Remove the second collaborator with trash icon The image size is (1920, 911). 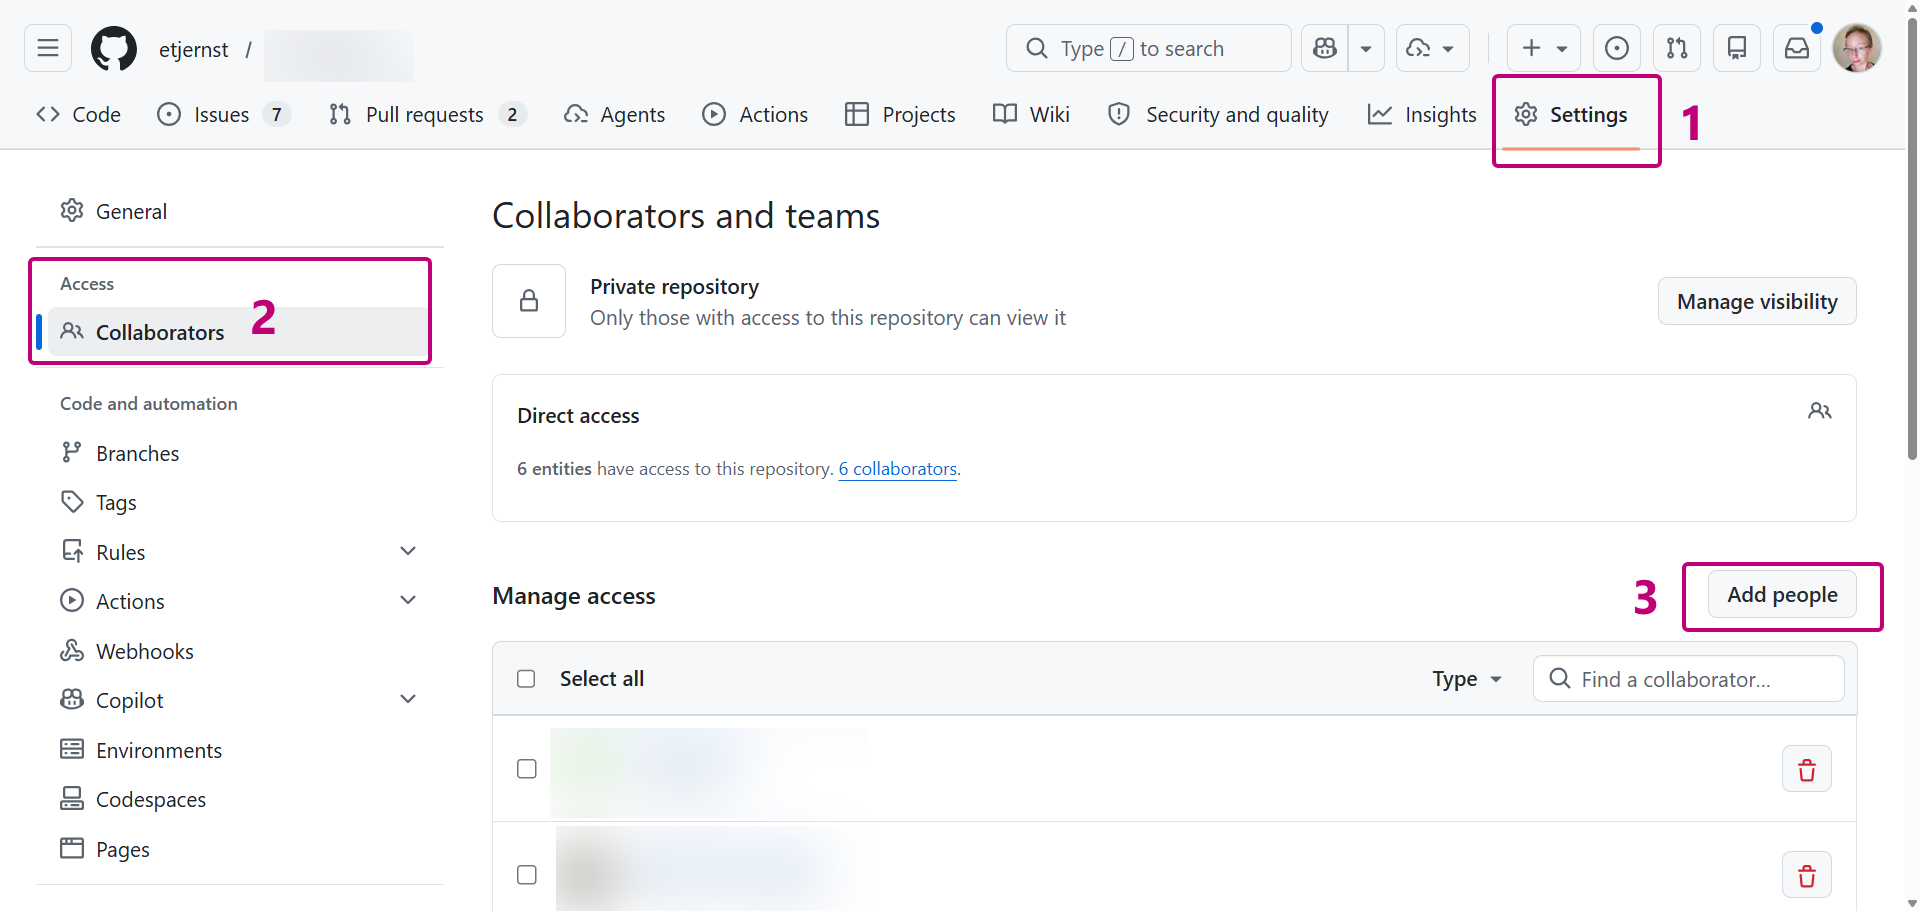[x=1807, y=875]
